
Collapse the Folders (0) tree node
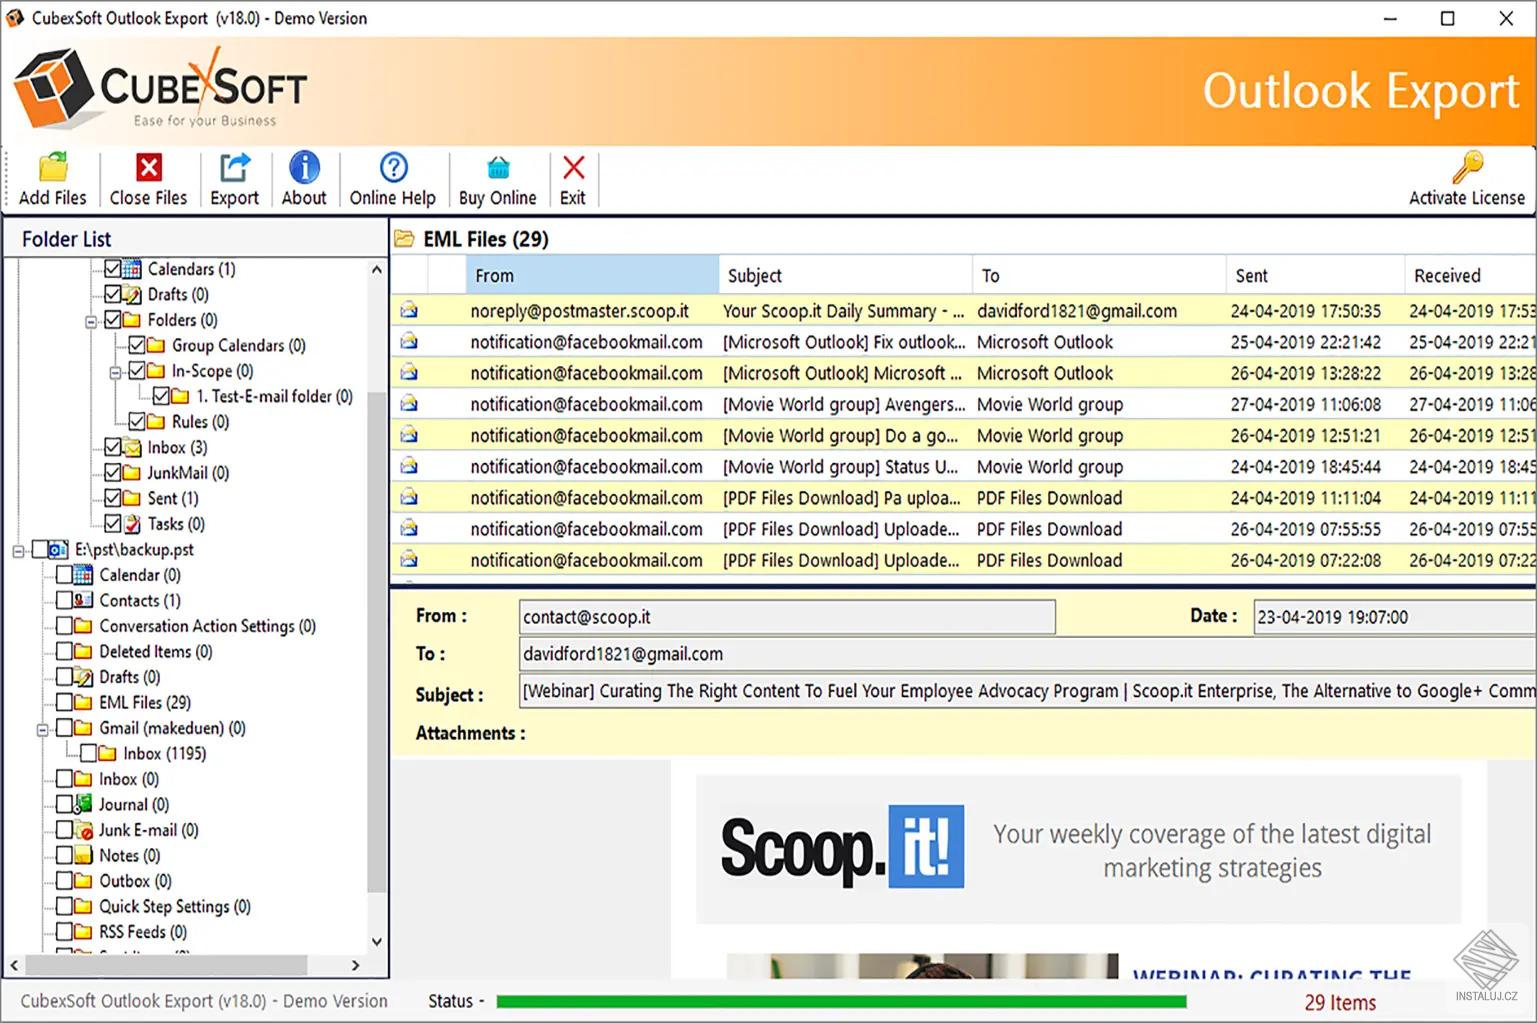(x=91, y=321)
